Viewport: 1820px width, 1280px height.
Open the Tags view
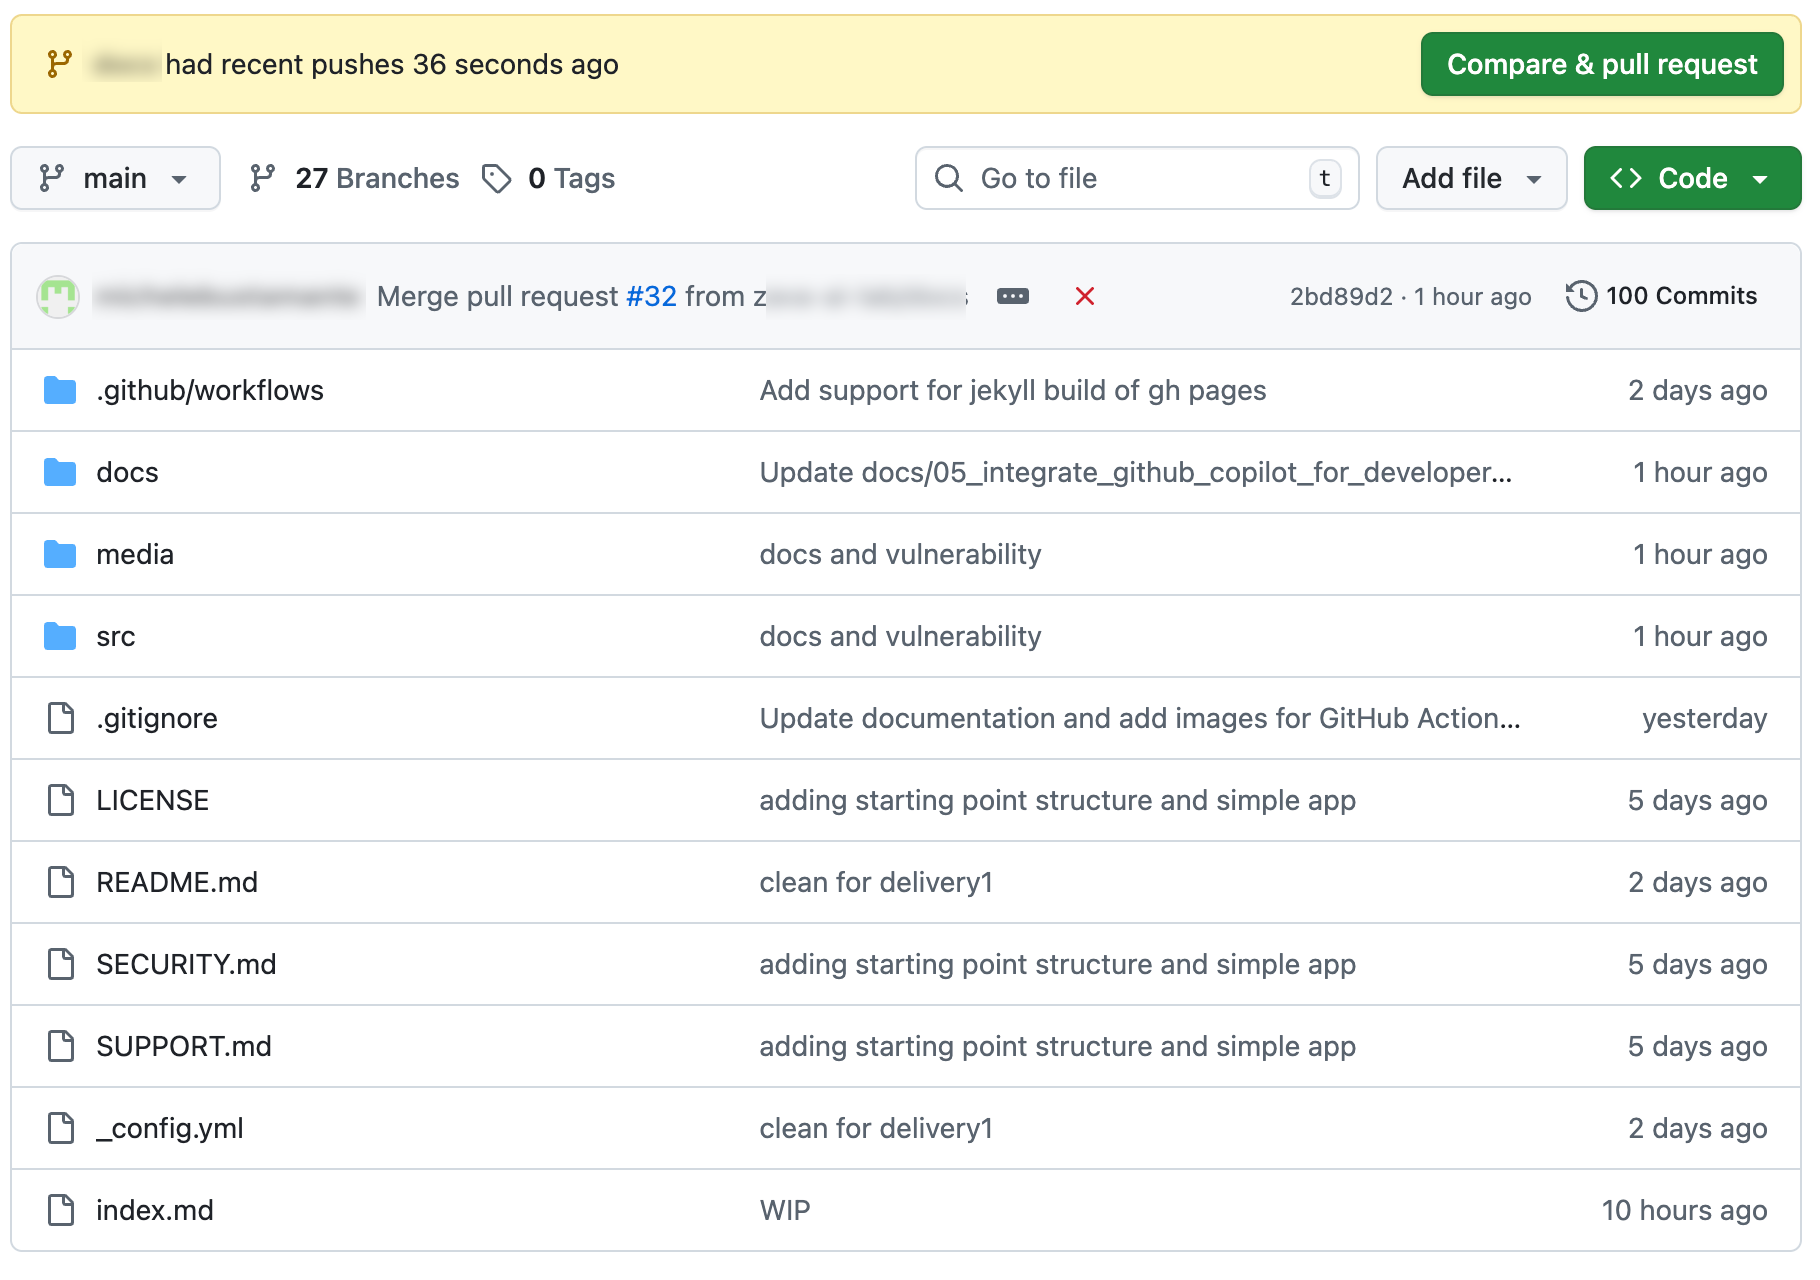pyautogui.click(x=571, y=178)
